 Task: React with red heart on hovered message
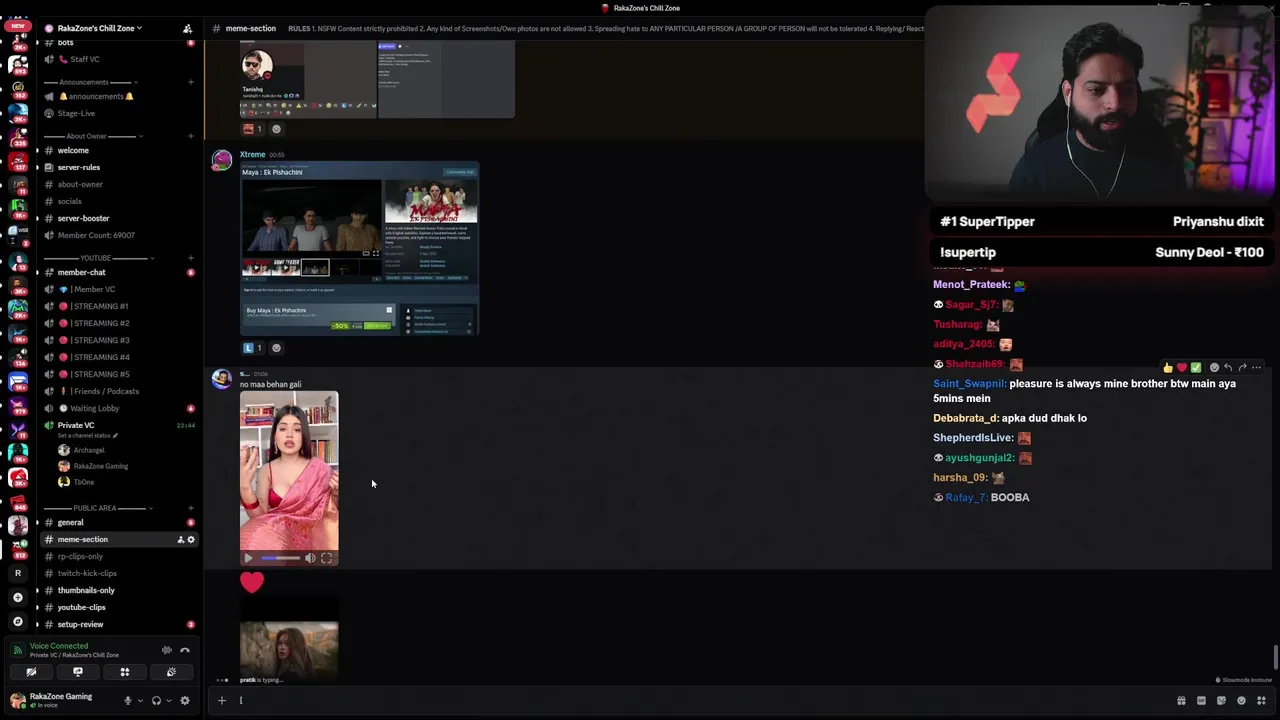coord(1181,367)
